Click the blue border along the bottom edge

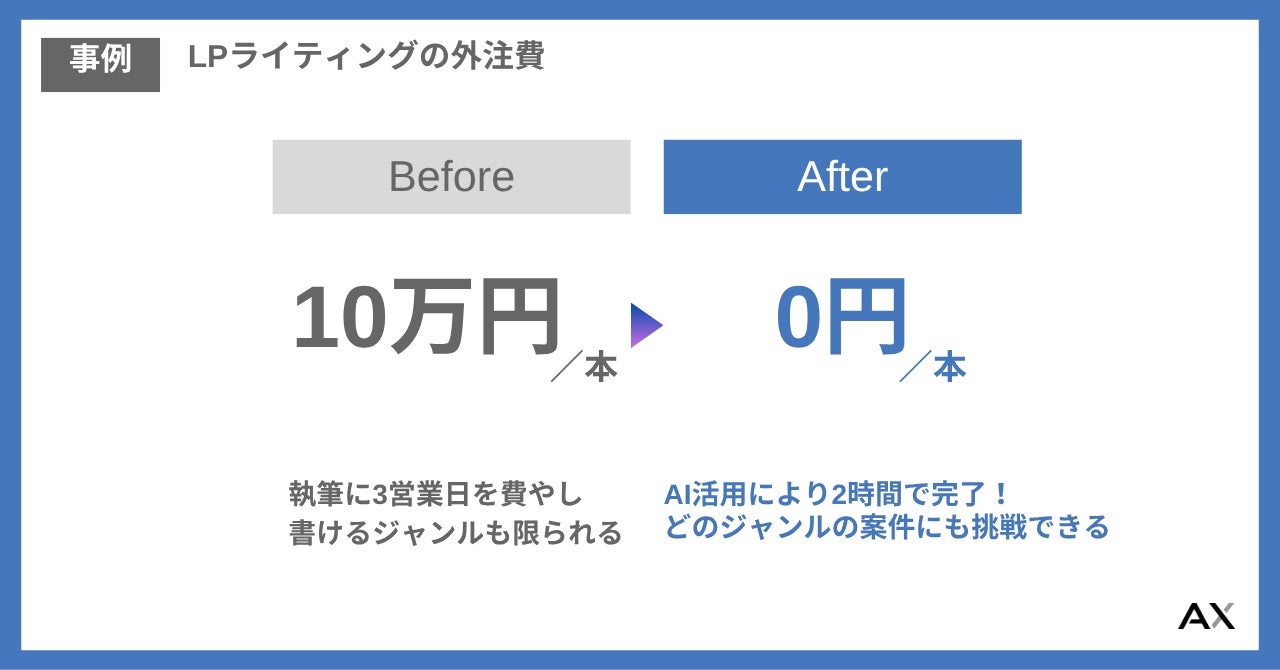coord(640,660)
